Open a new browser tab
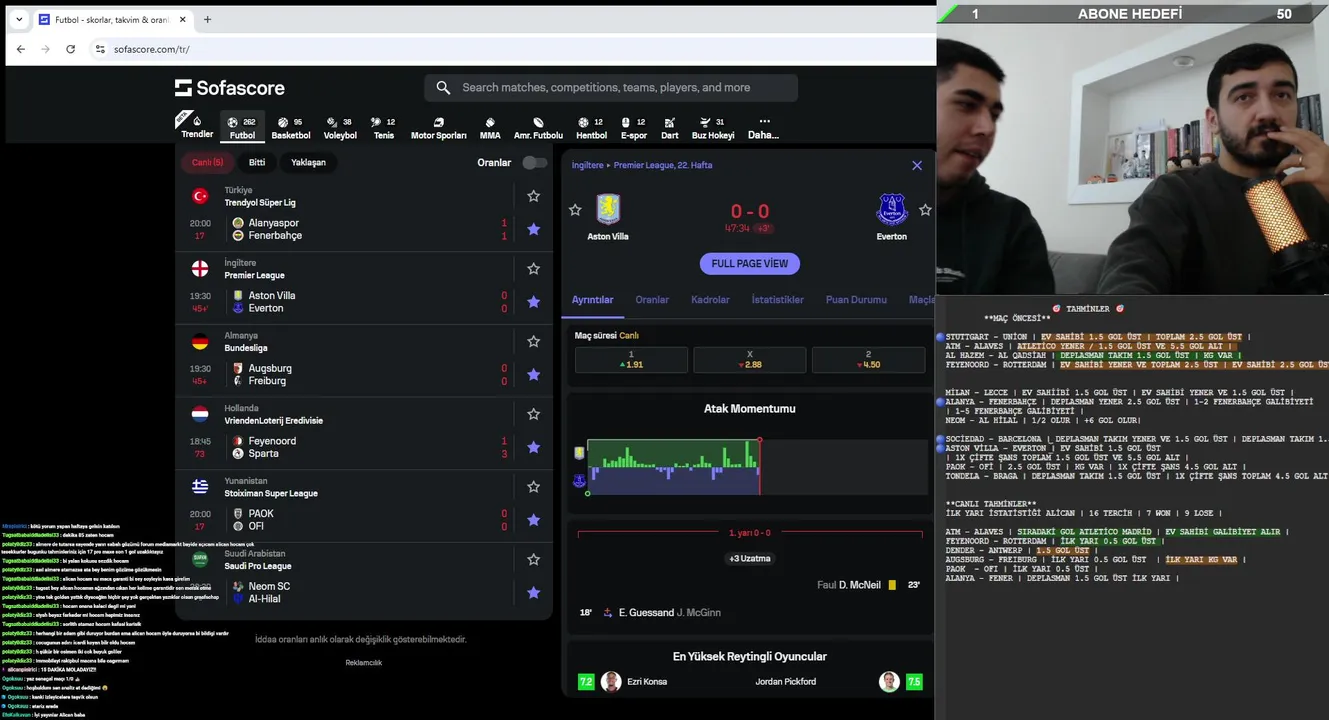The image size is (1329, 720). click(207, 19)
